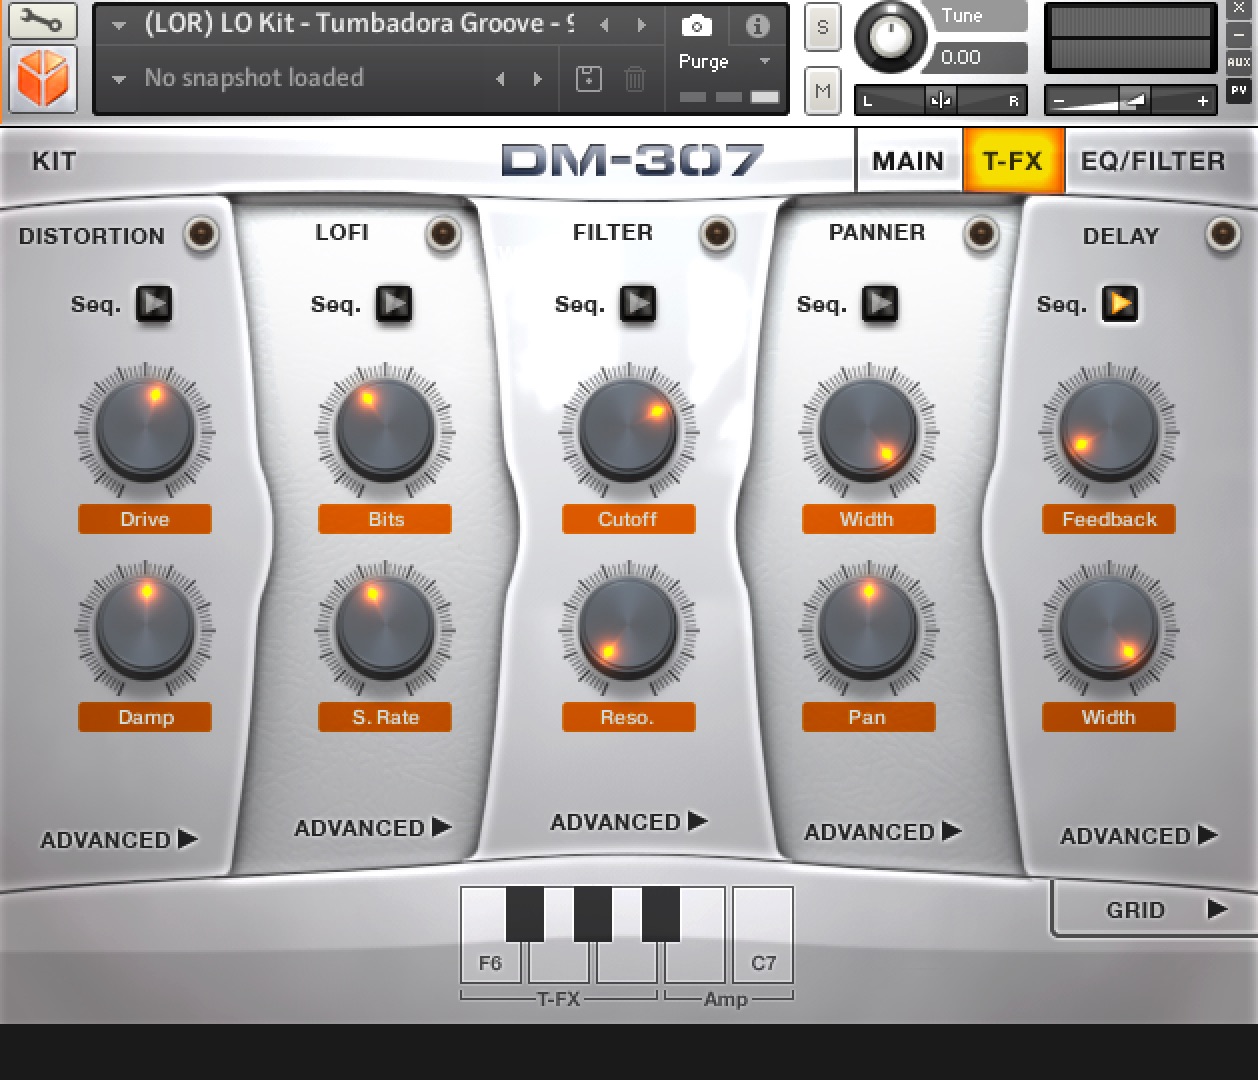Save snapshot with the floppy disk icon
Image resolution: width=1258 pixels, height=1080 pixels.
click(x=589, y=78)
